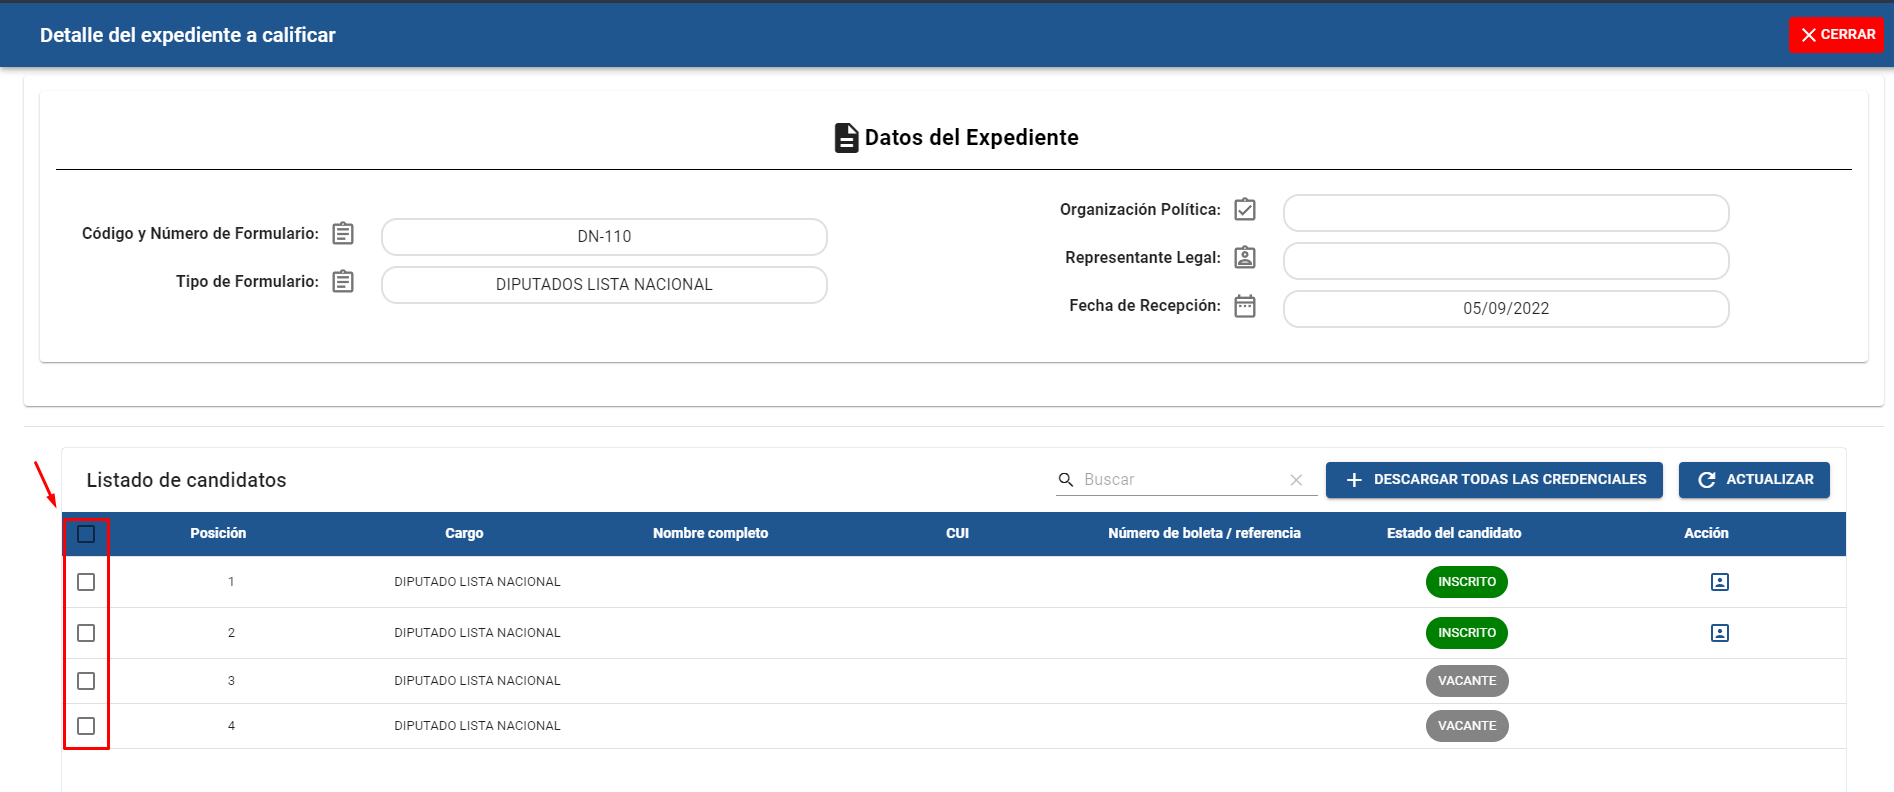Toggle the select-all checkbox in table header
Screen dimensions: 1894x792
coord(86,534)
